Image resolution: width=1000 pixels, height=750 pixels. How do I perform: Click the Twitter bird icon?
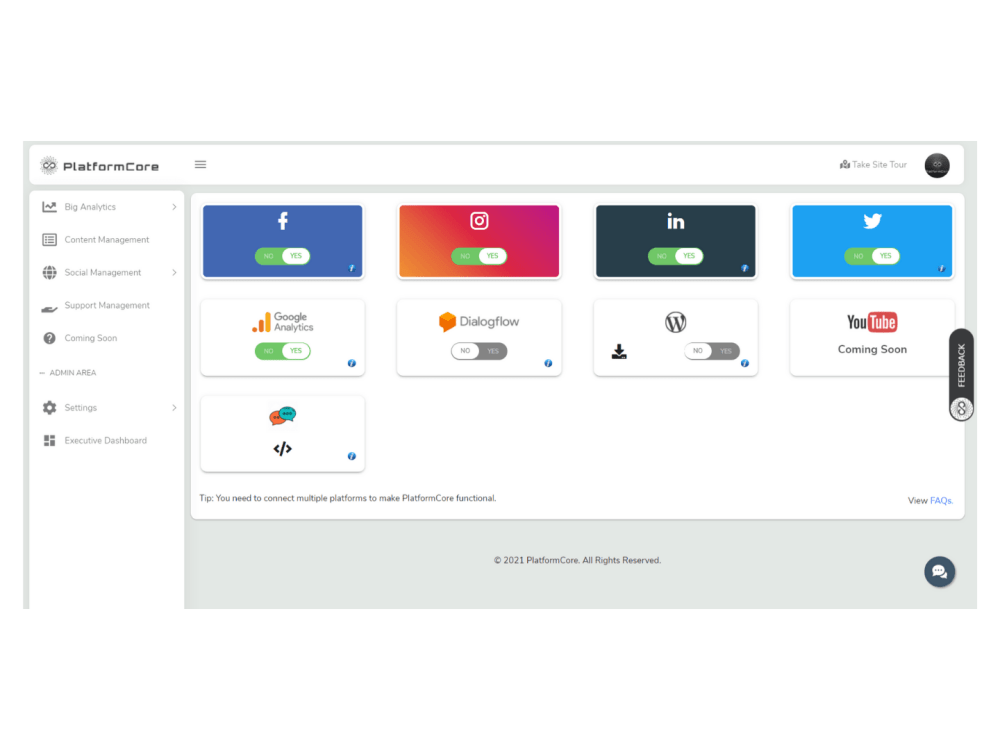(872, 221)
